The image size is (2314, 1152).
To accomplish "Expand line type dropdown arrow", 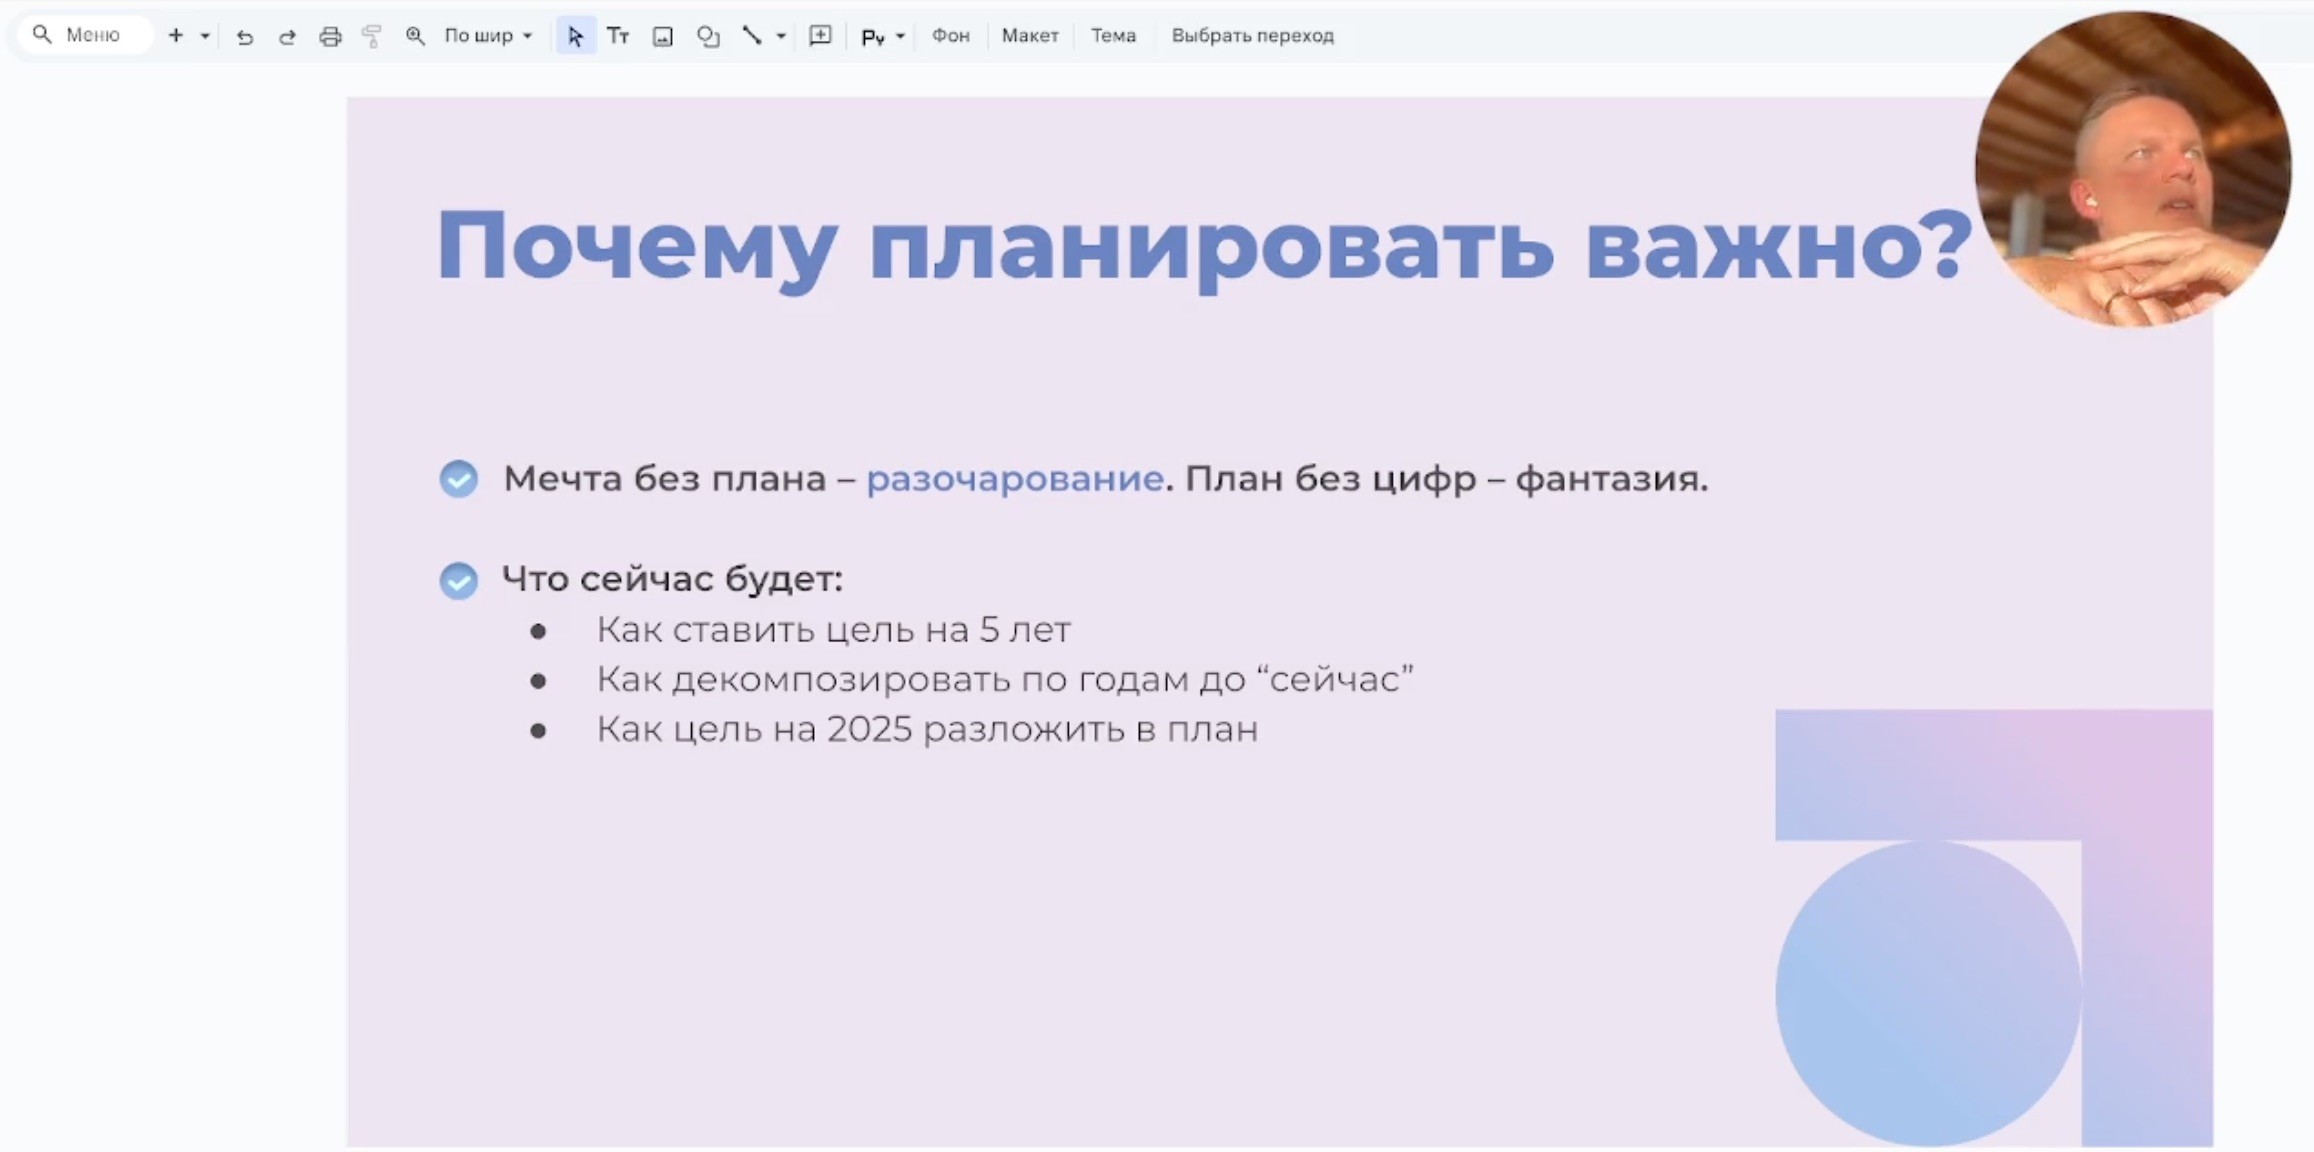I will pos(781,36).
